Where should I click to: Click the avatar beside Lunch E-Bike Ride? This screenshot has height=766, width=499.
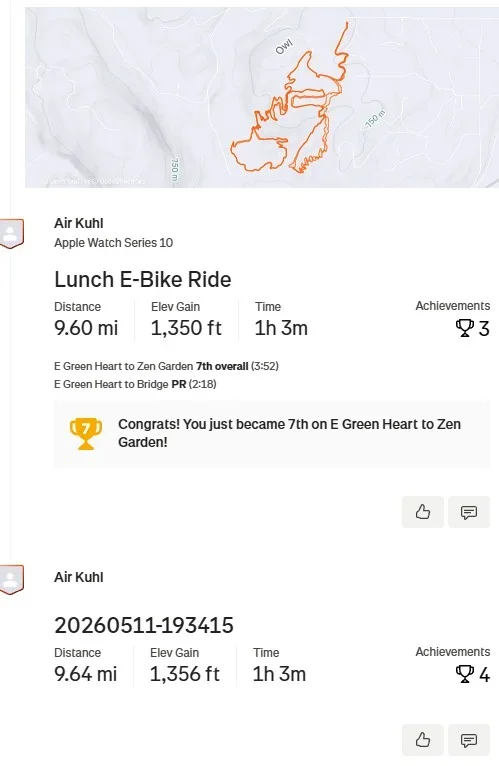(12, 234)
